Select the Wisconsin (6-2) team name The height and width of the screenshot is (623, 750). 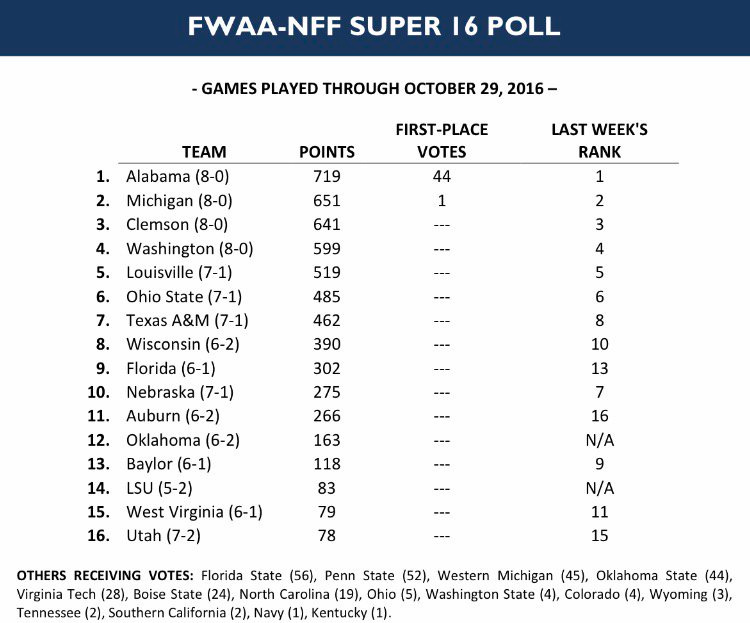[183, 345]
